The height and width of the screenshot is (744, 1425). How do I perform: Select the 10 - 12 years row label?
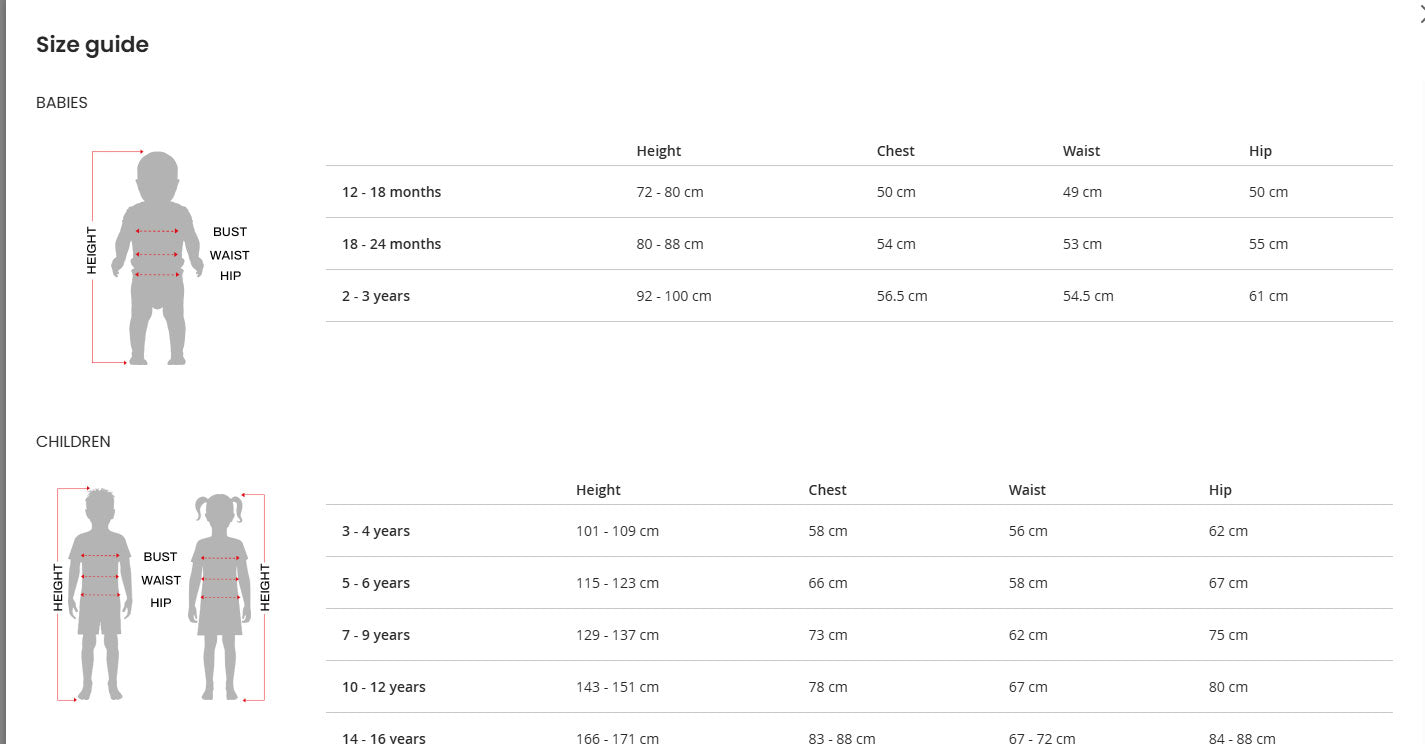[384, 687]
